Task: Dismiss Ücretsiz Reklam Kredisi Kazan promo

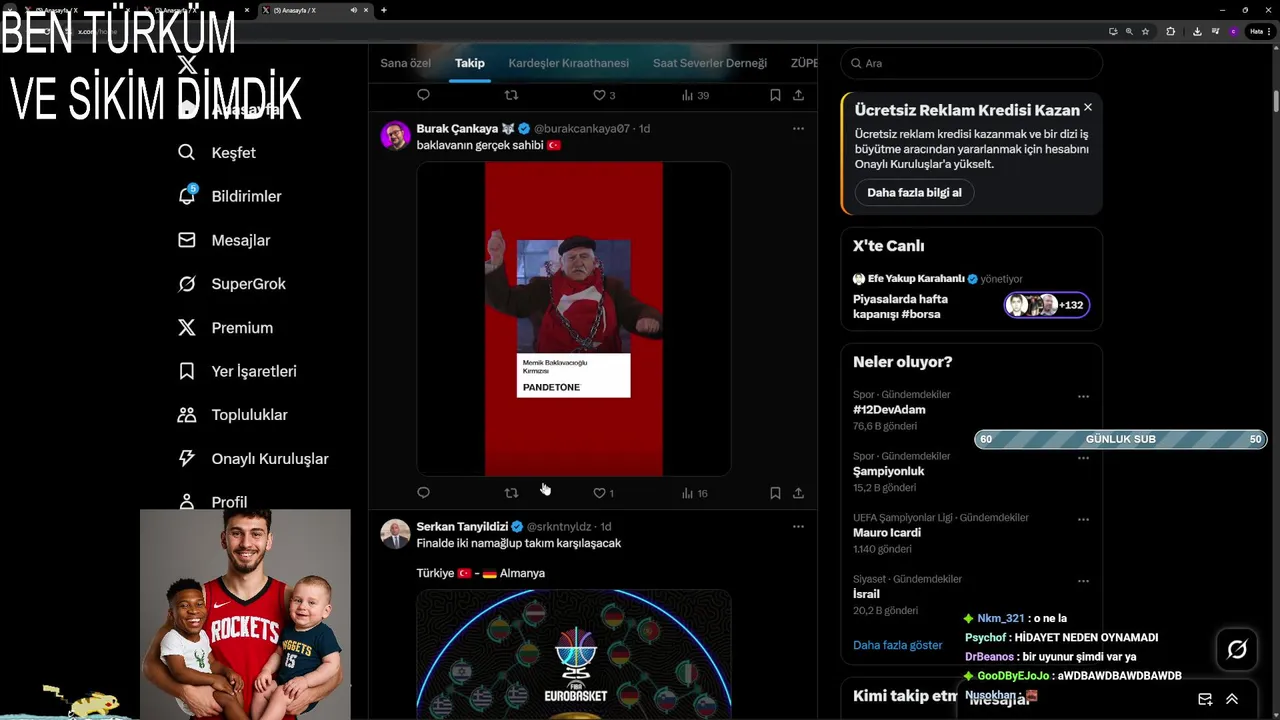Action: click(x=1088, y=107)
